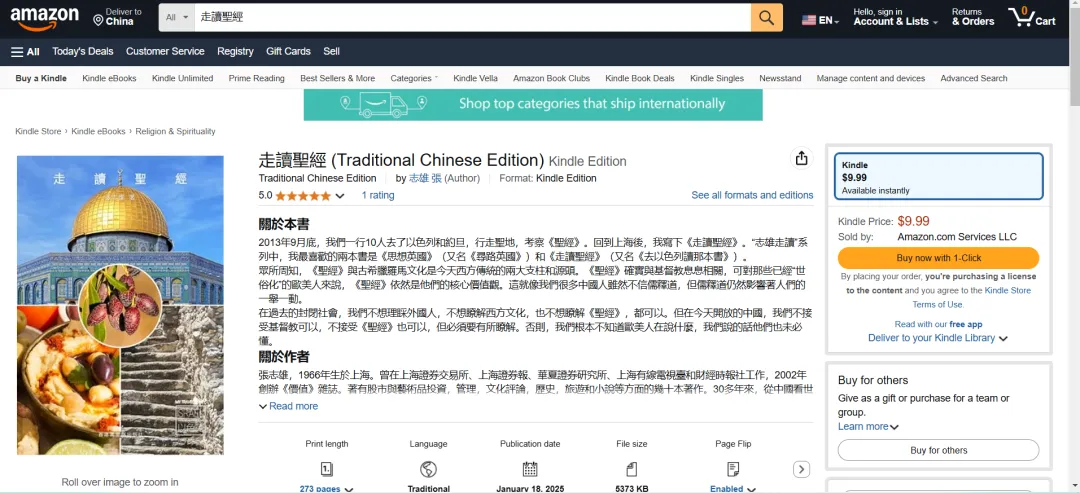Open Kindle Singles
The width and height of the screenshot is (1080, 493).
click(717, 78)
